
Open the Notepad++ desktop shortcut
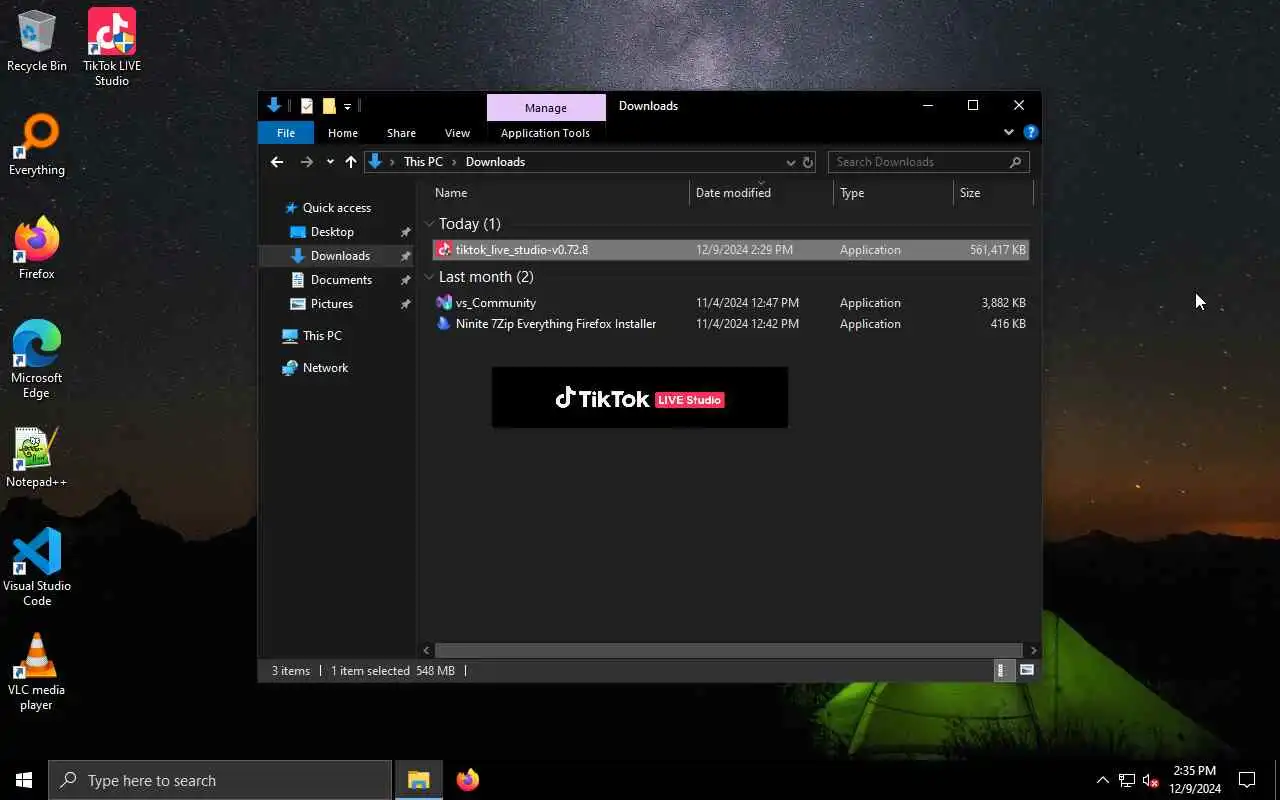tap(37, 458)
